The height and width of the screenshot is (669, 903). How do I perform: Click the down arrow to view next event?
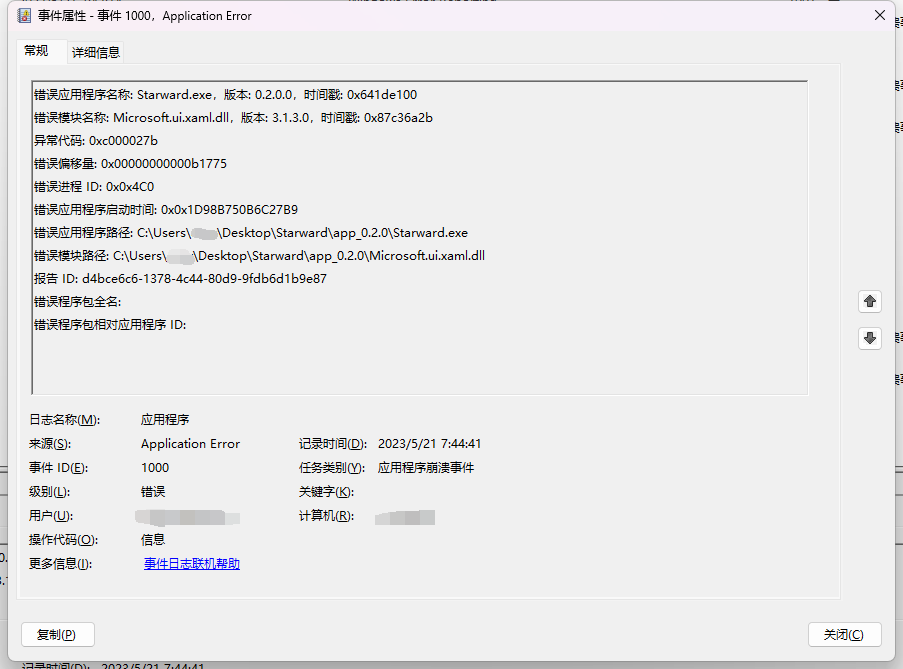tap(869, 338)
